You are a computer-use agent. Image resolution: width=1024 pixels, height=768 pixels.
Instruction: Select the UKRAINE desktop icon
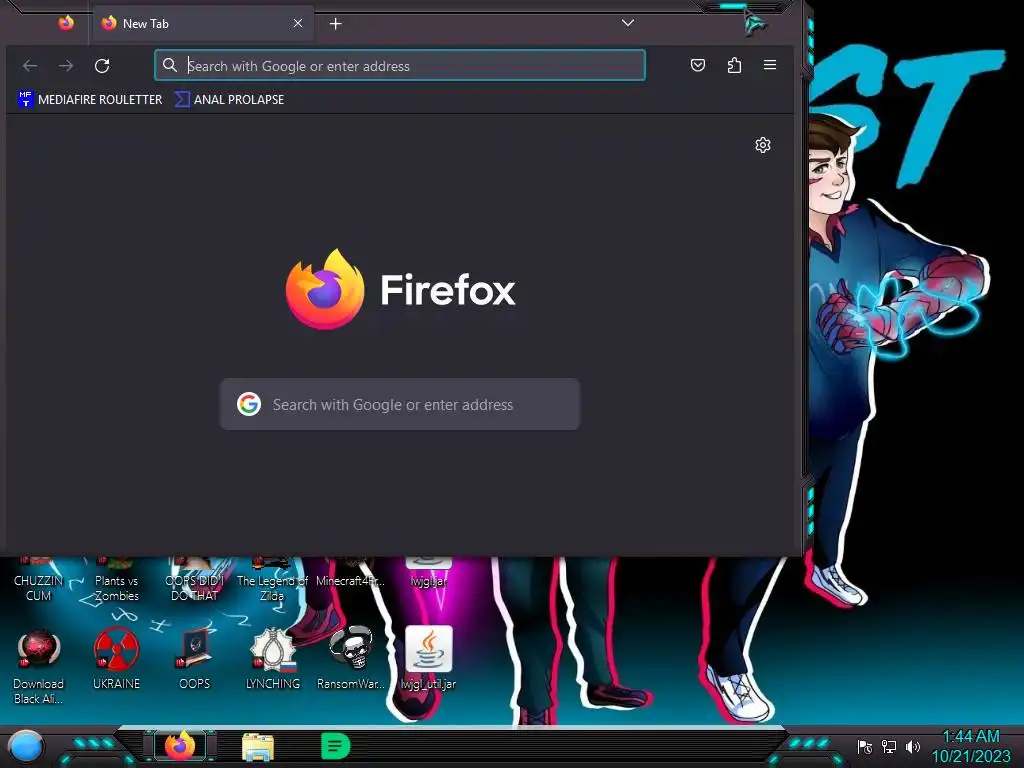pyautogui.click(x=116, y=659)
